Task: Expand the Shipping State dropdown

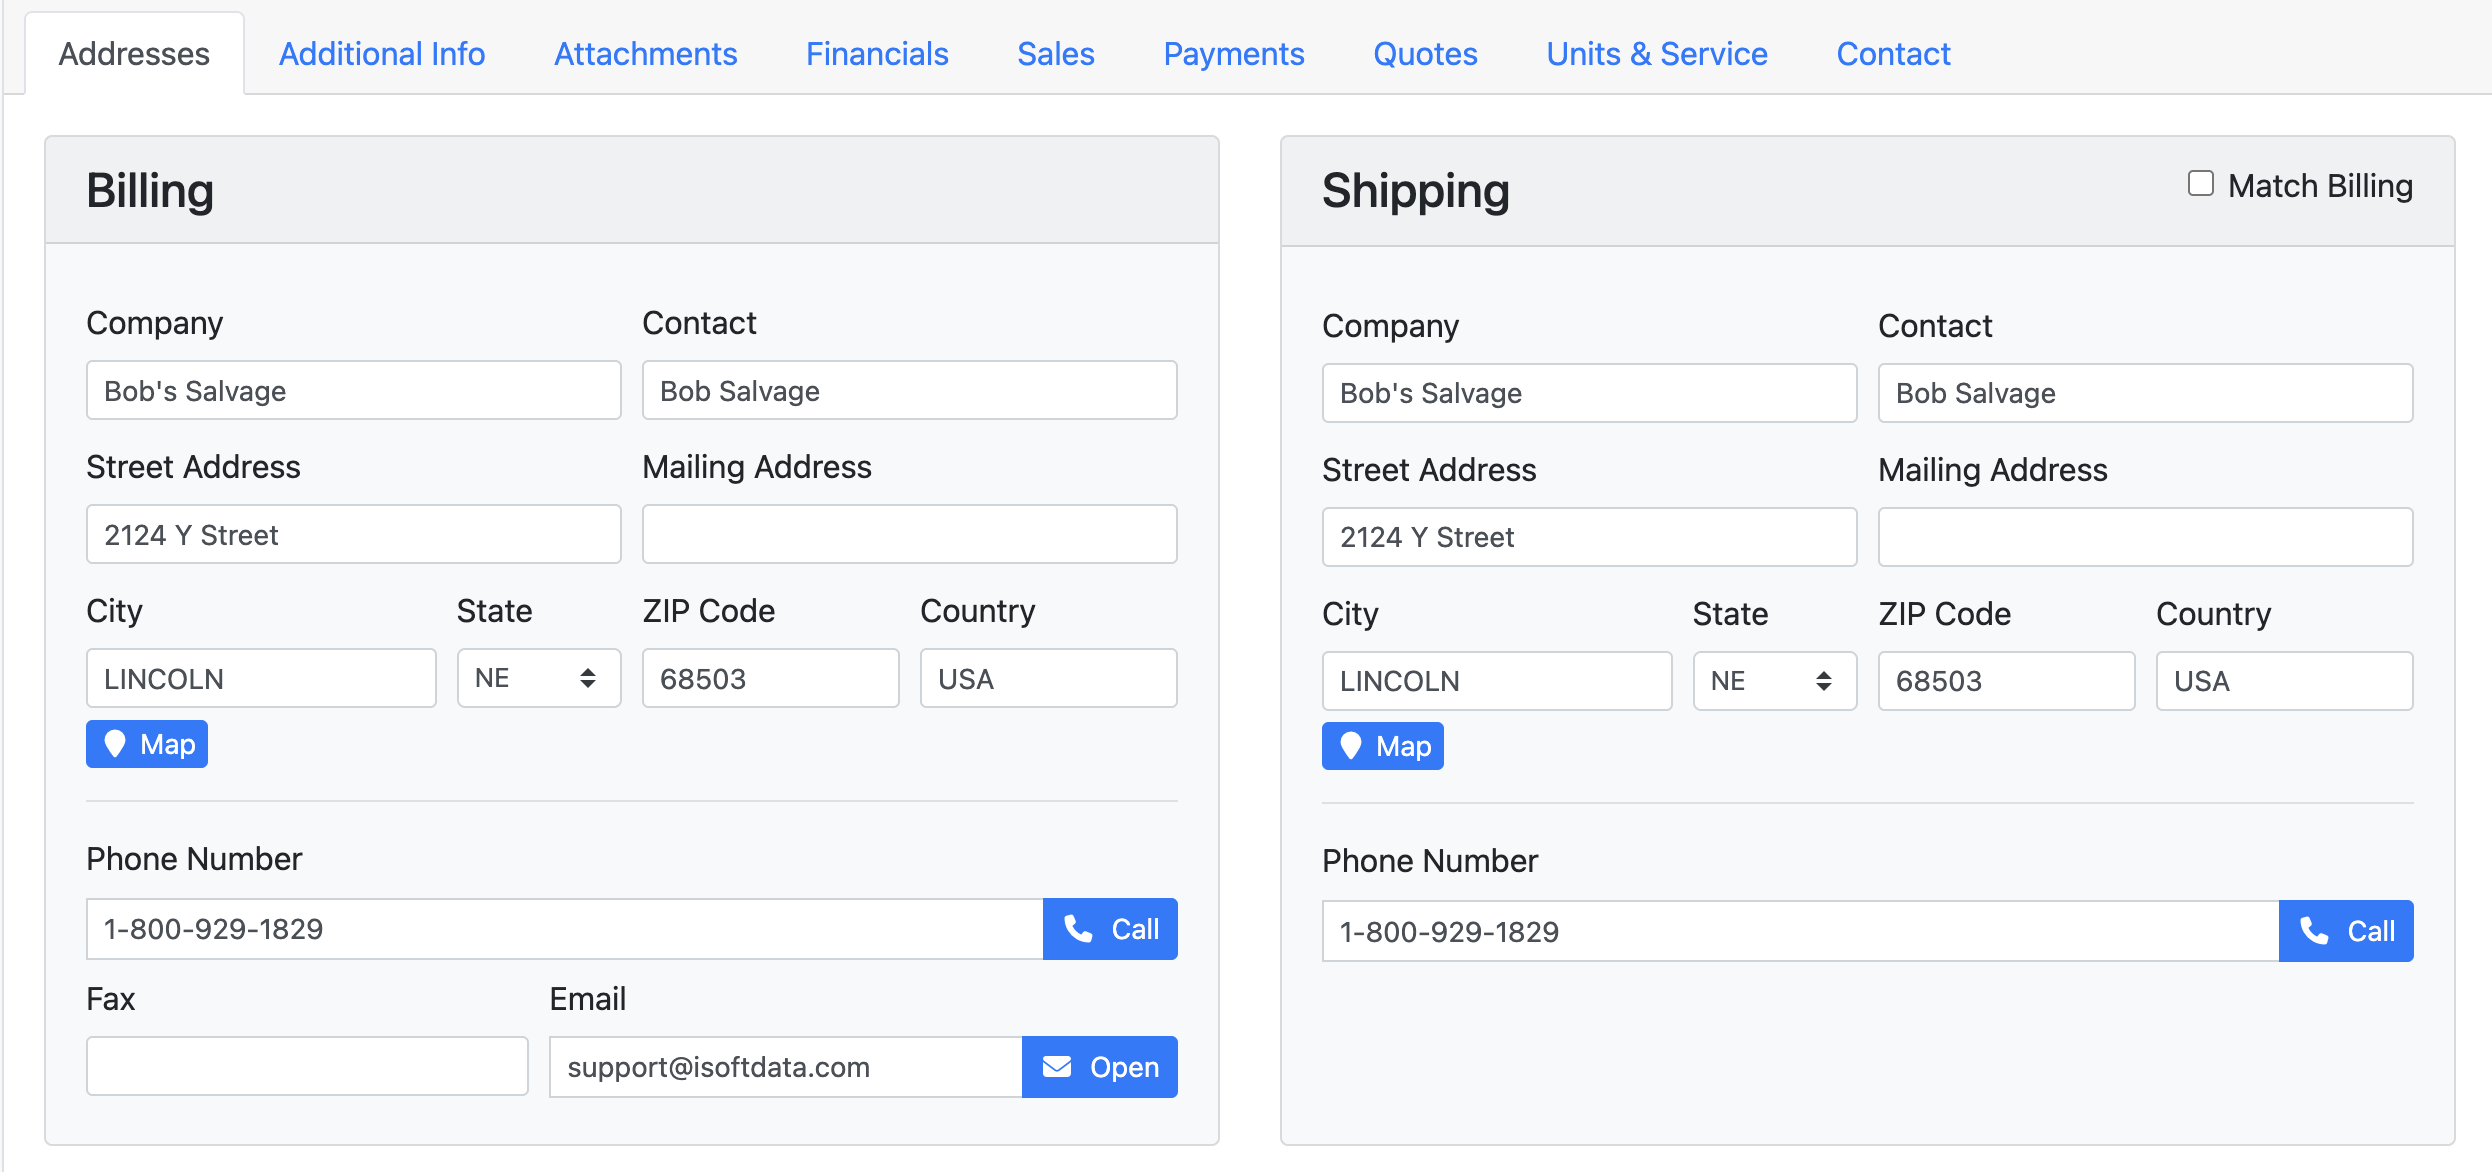Action: pyautogui.click(x=1774, y=681)
